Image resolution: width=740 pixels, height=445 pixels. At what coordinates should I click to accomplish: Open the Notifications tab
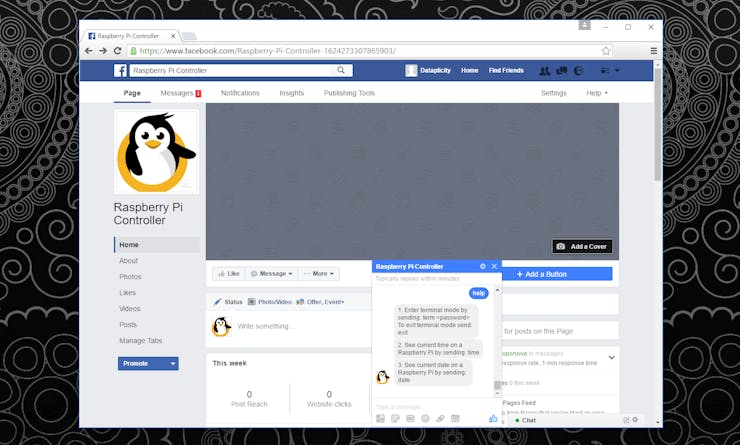240,93
